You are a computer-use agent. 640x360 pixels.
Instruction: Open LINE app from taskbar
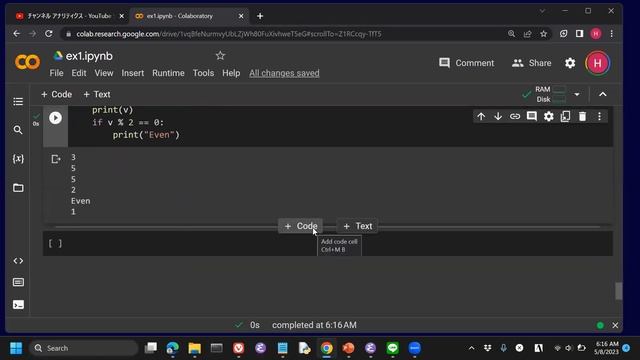coord(393,348)
